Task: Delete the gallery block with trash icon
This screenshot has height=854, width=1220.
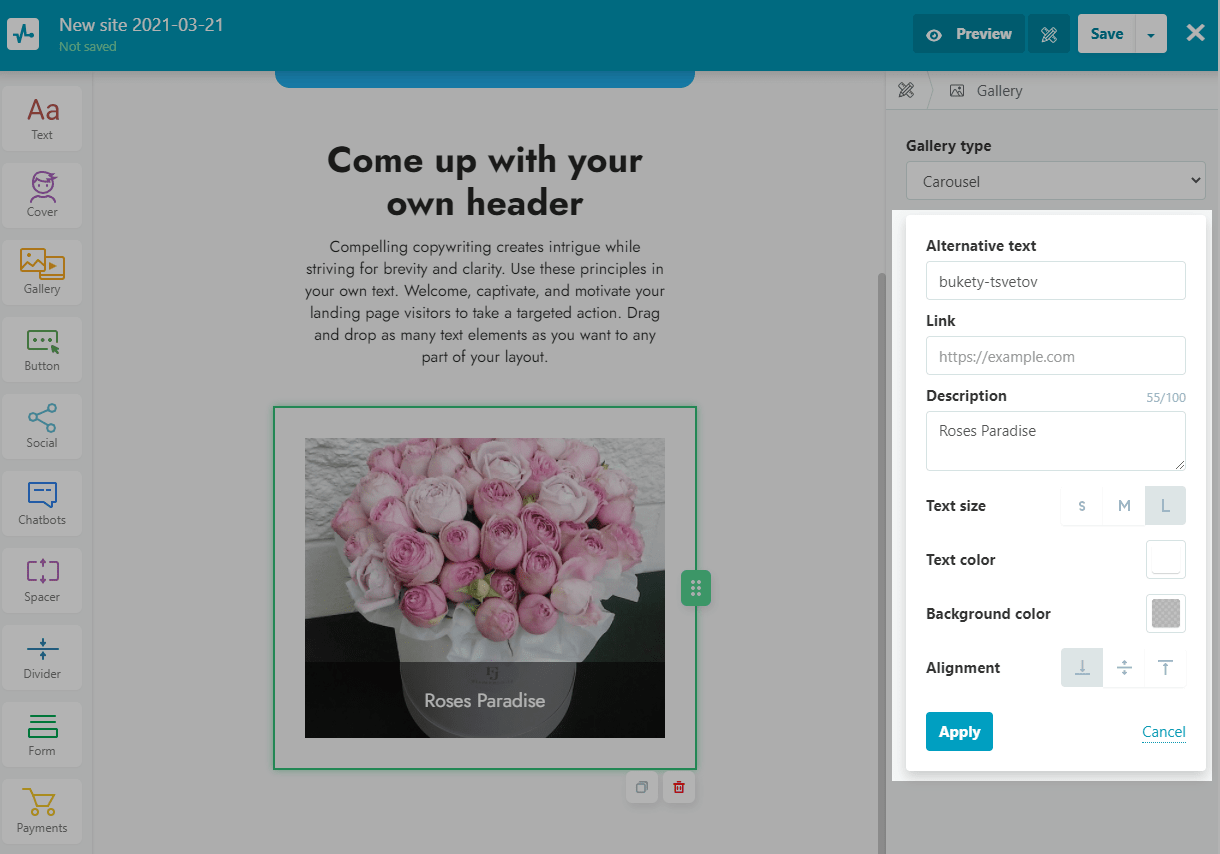Action: tap(679, 787)
